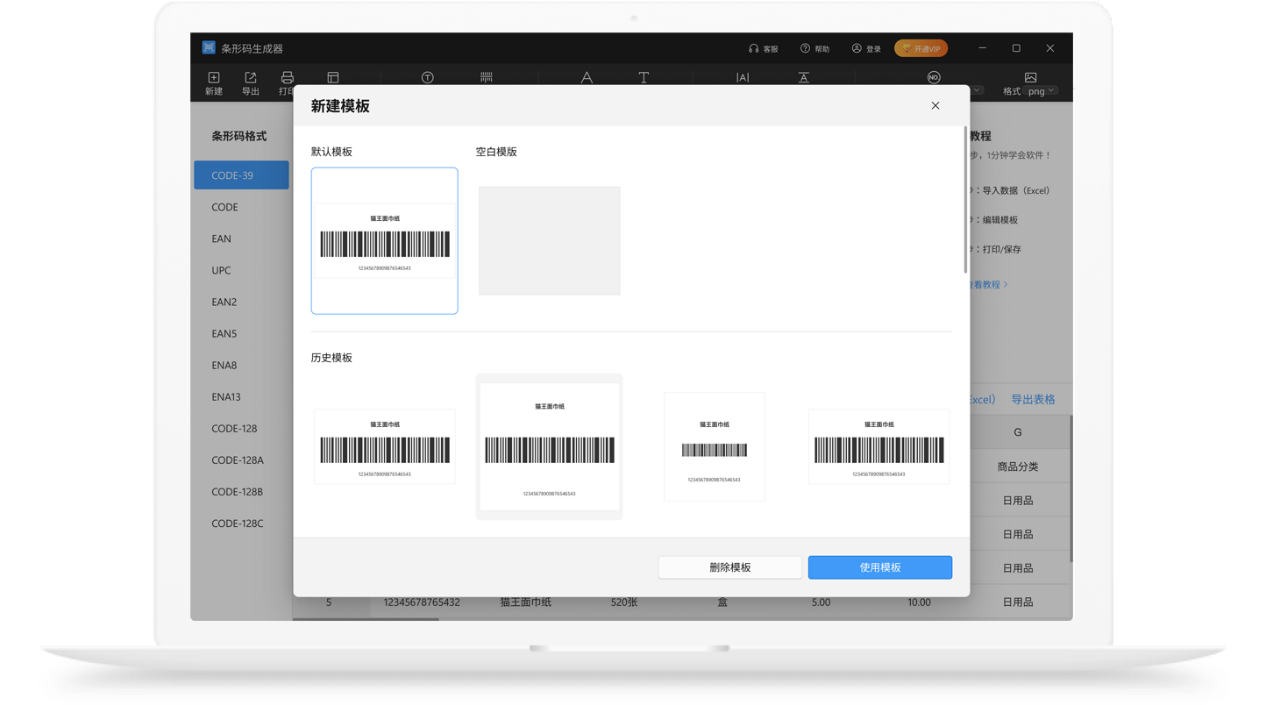Click the customer service 客服 headset icon

pyautogui.click(x=753, y=48)
